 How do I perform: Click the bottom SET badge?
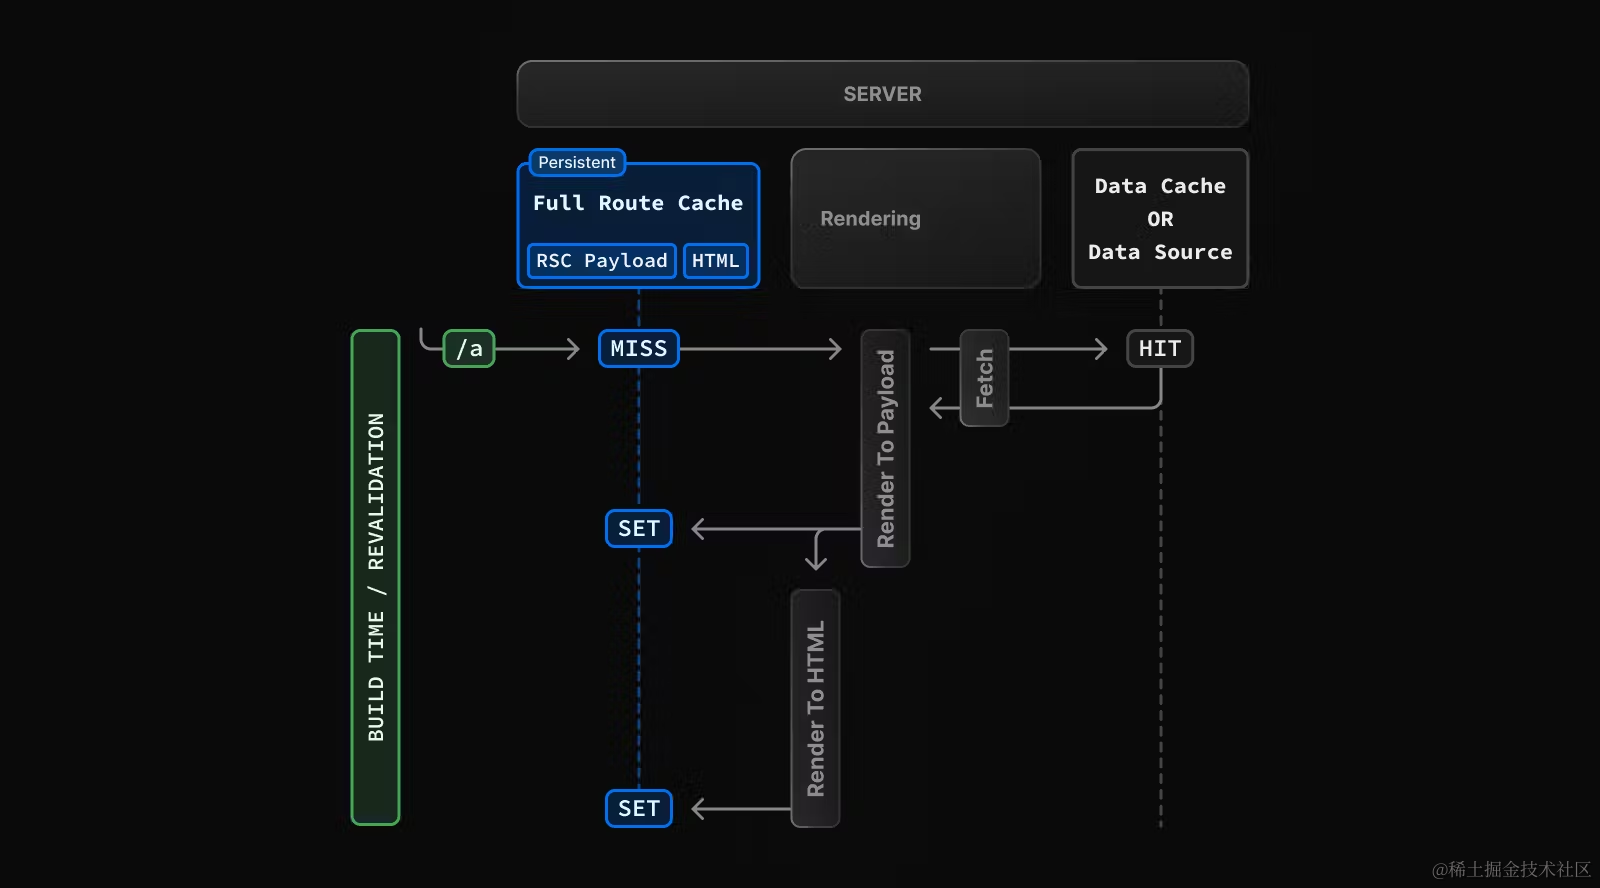pyautogui.click(x=639, y=809)
